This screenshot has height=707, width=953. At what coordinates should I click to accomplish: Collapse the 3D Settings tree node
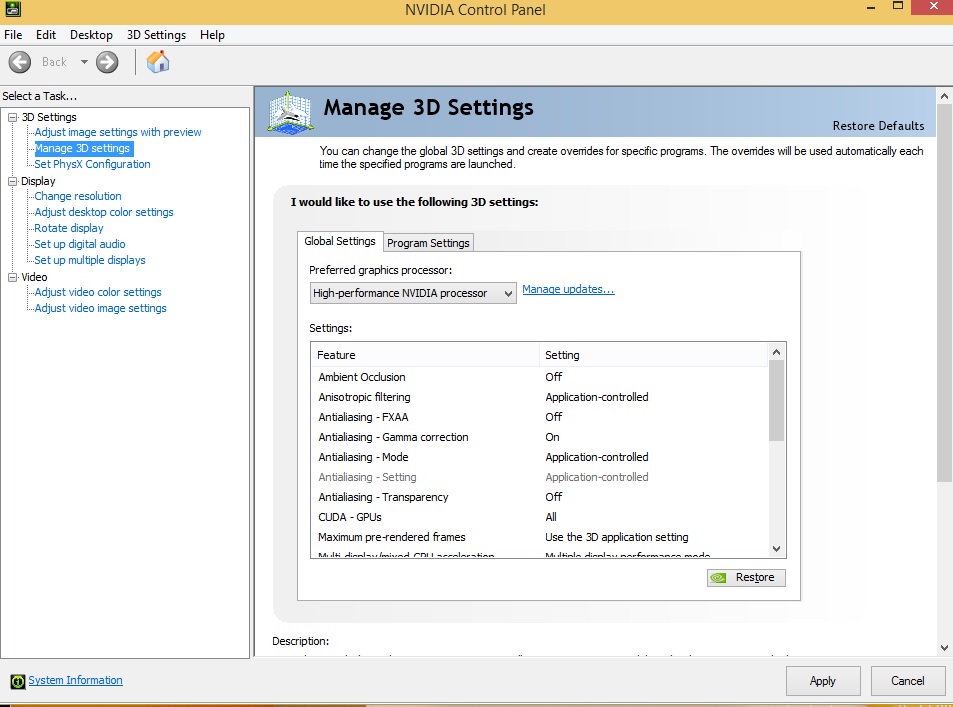point(12,117)
